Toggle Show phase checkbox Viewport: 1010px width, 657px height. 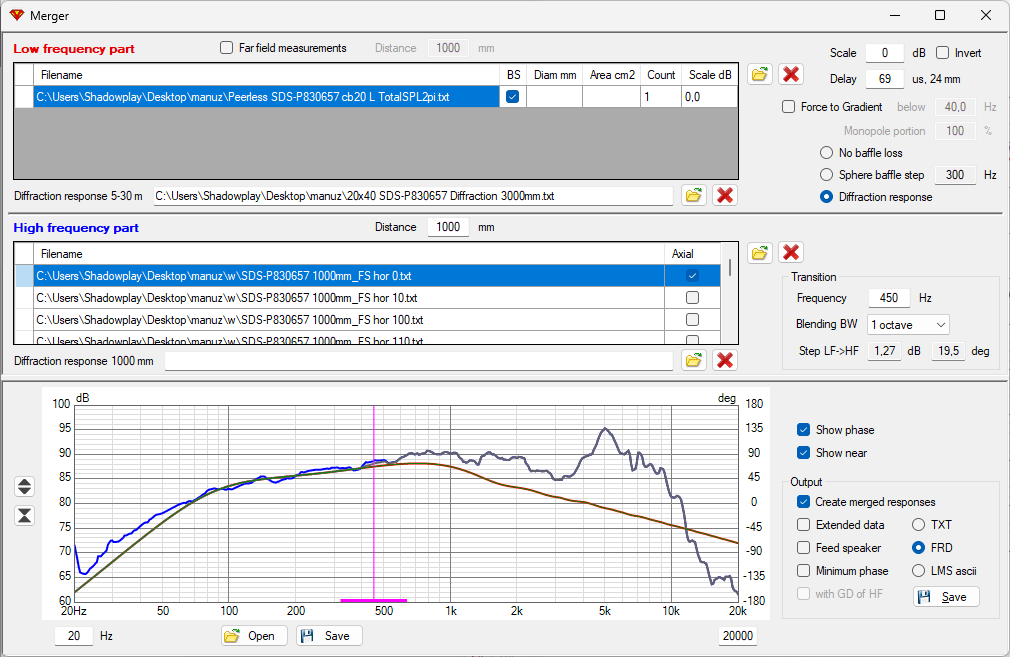tap(803, 430)
